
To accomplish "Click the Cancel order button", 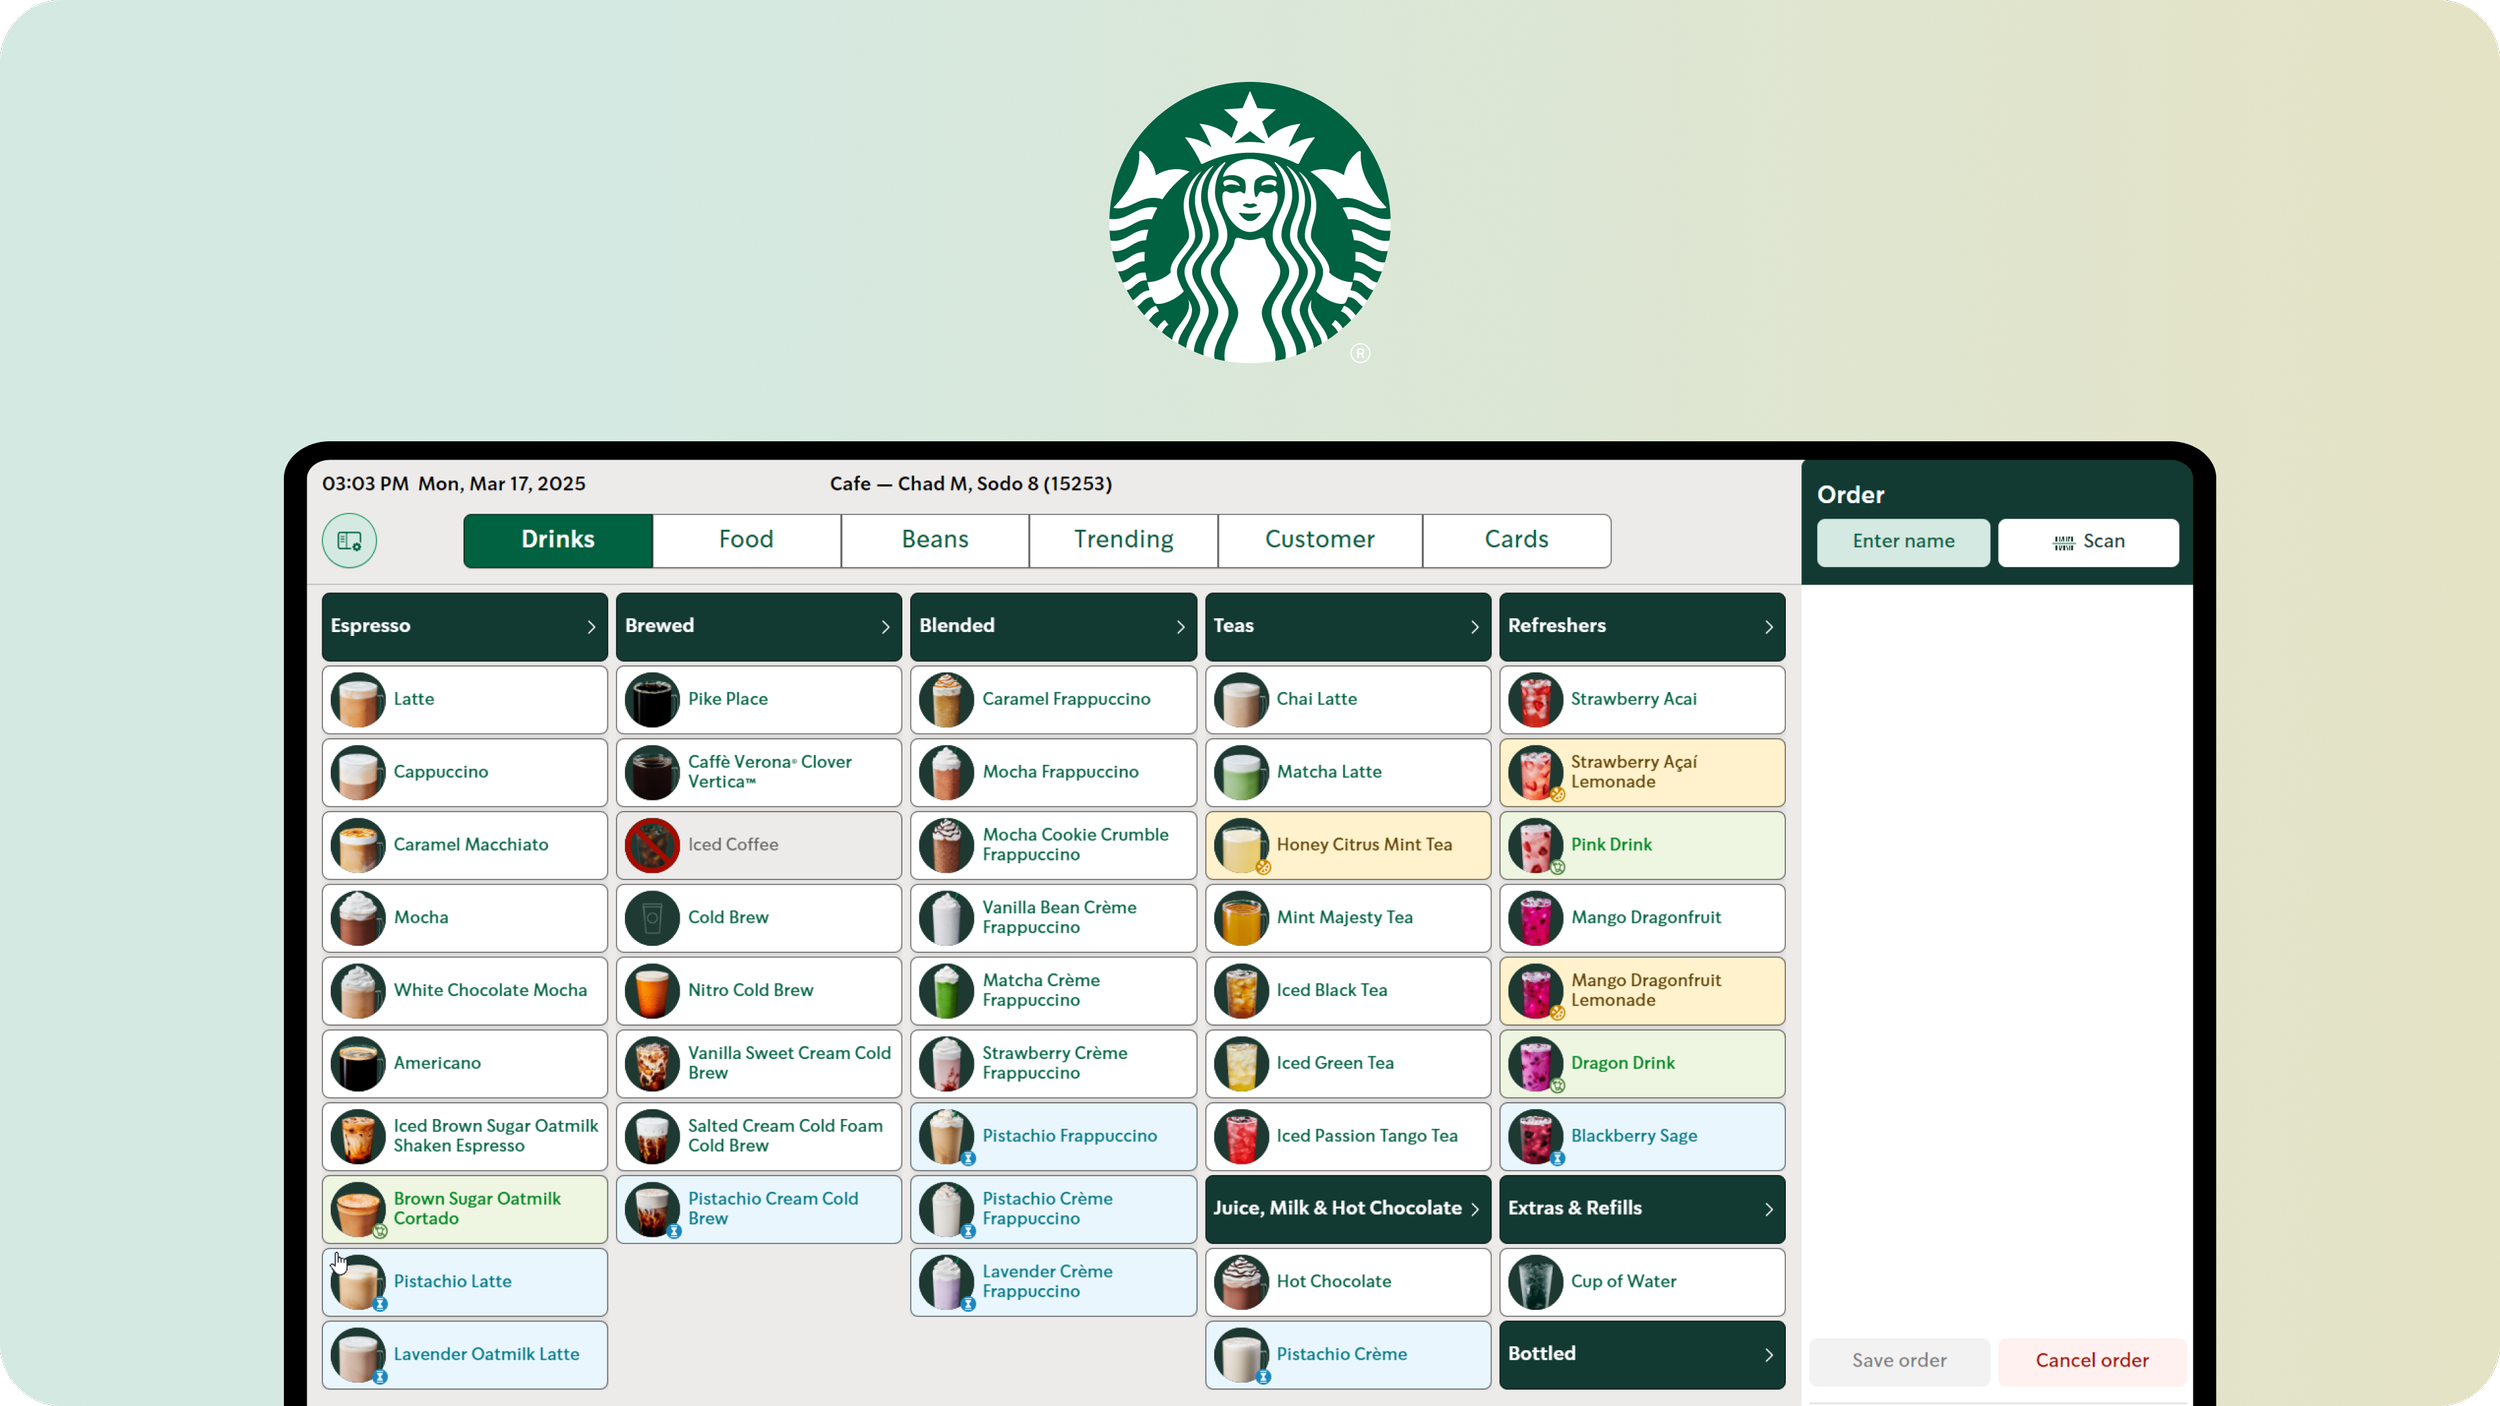I will pos(2091,1361).
